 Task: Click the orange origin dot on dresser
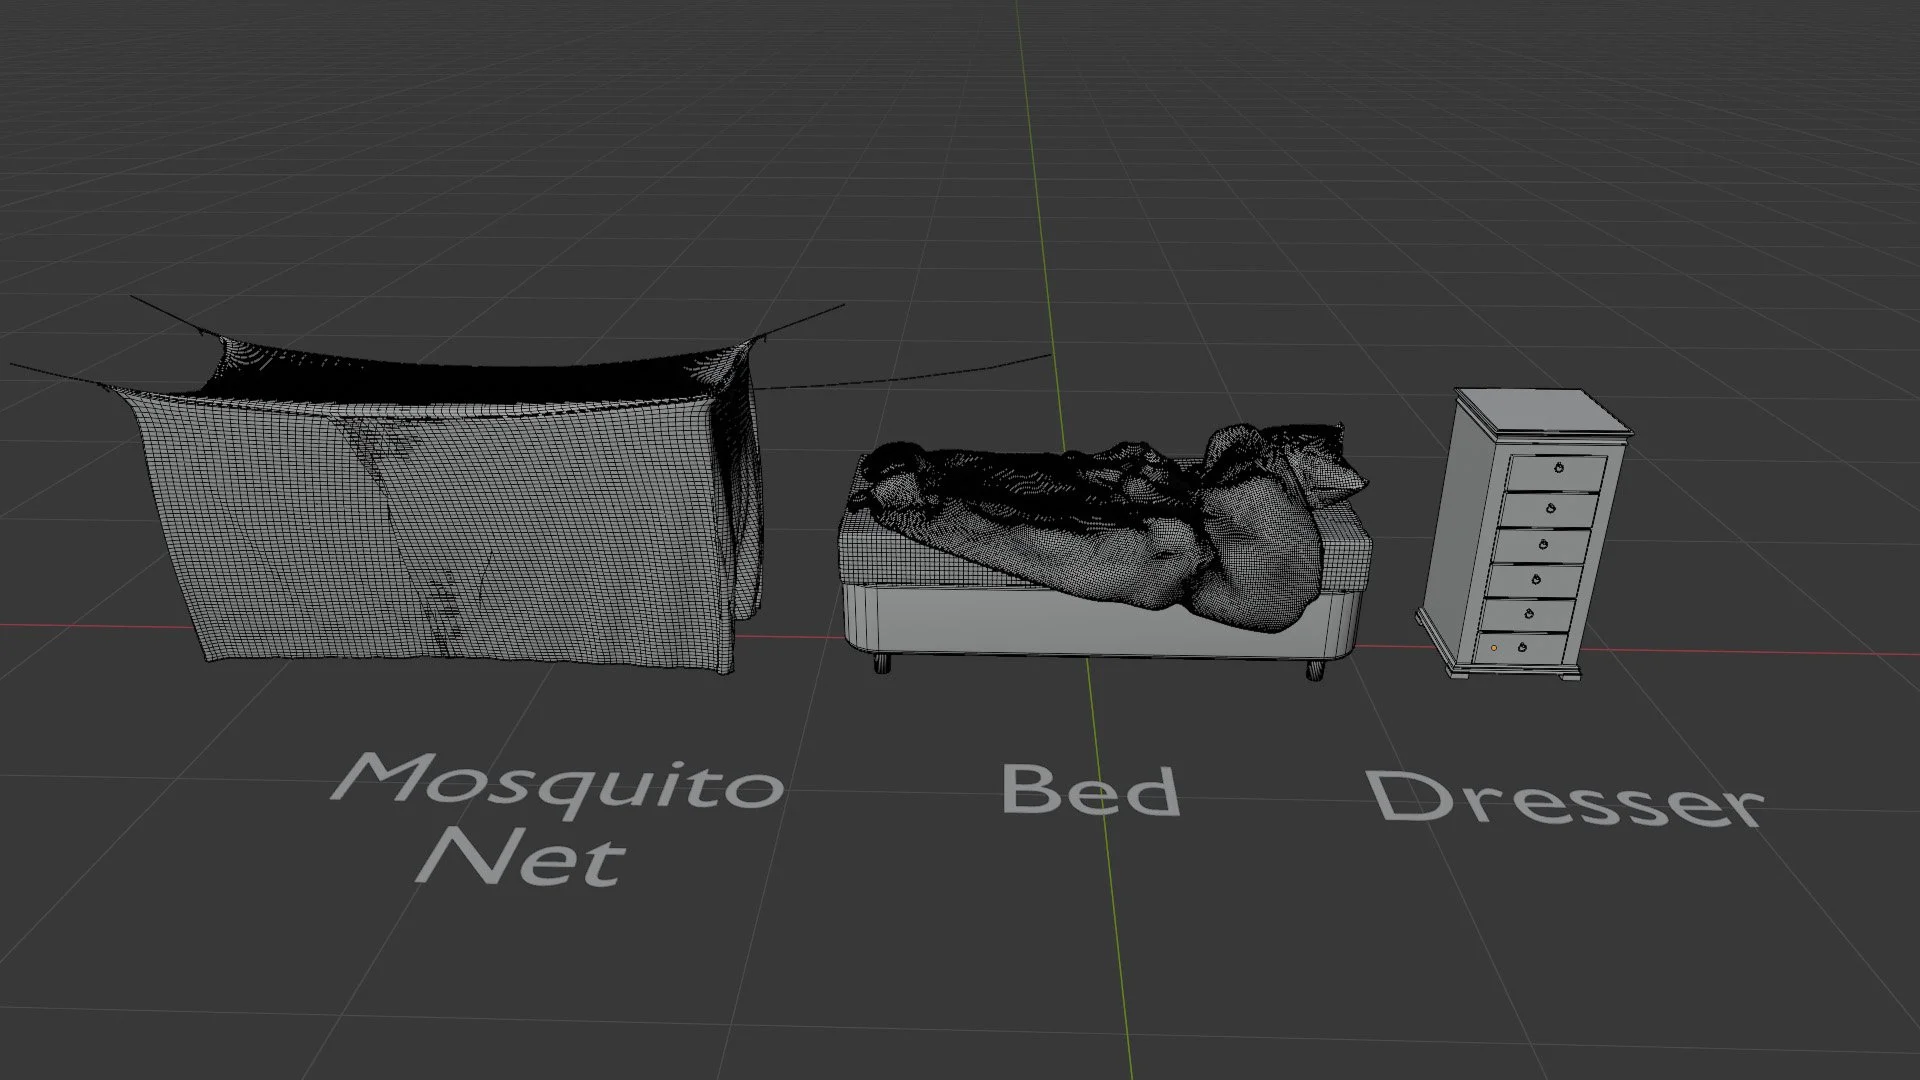coord(1494,648)
